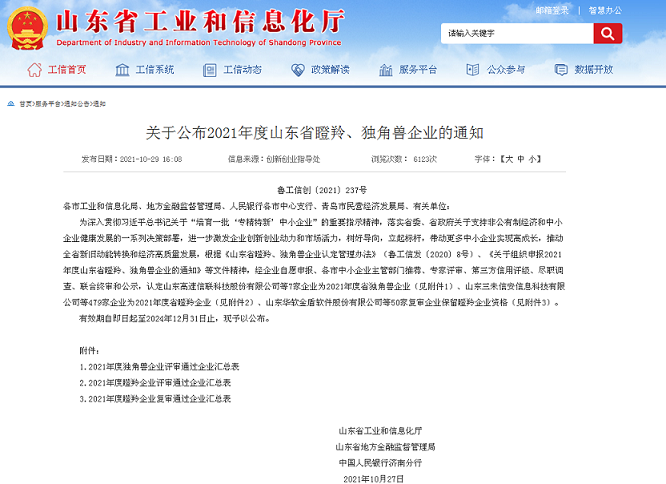Open the 工信系统 menu item
The width and height of the screenshot is (666, 484).
(x=155, y=70)
